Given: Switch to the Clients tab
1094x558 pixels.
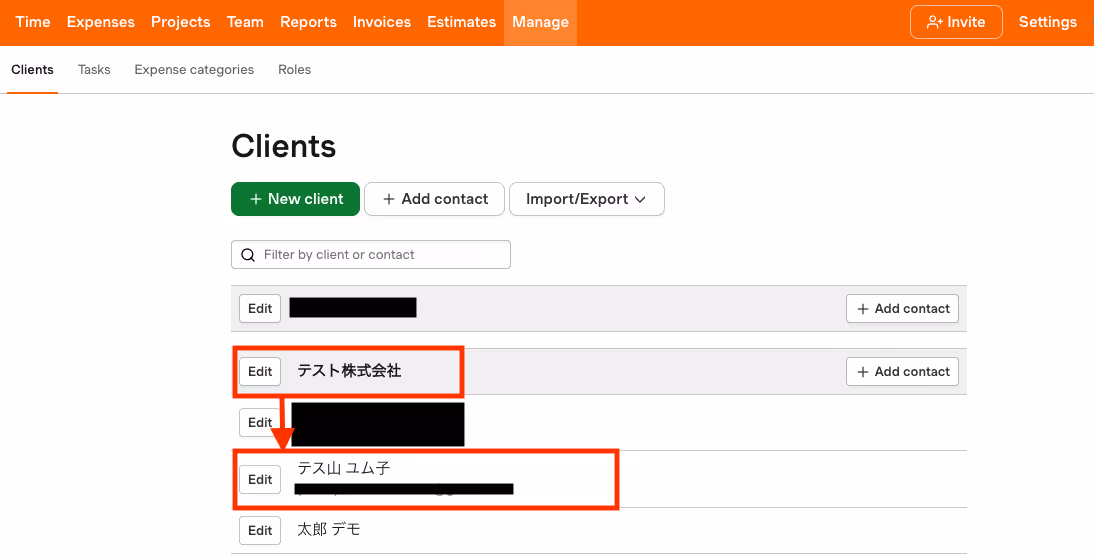Looking at the screenshot, I should pyautogui.click(x=32, y=70).
